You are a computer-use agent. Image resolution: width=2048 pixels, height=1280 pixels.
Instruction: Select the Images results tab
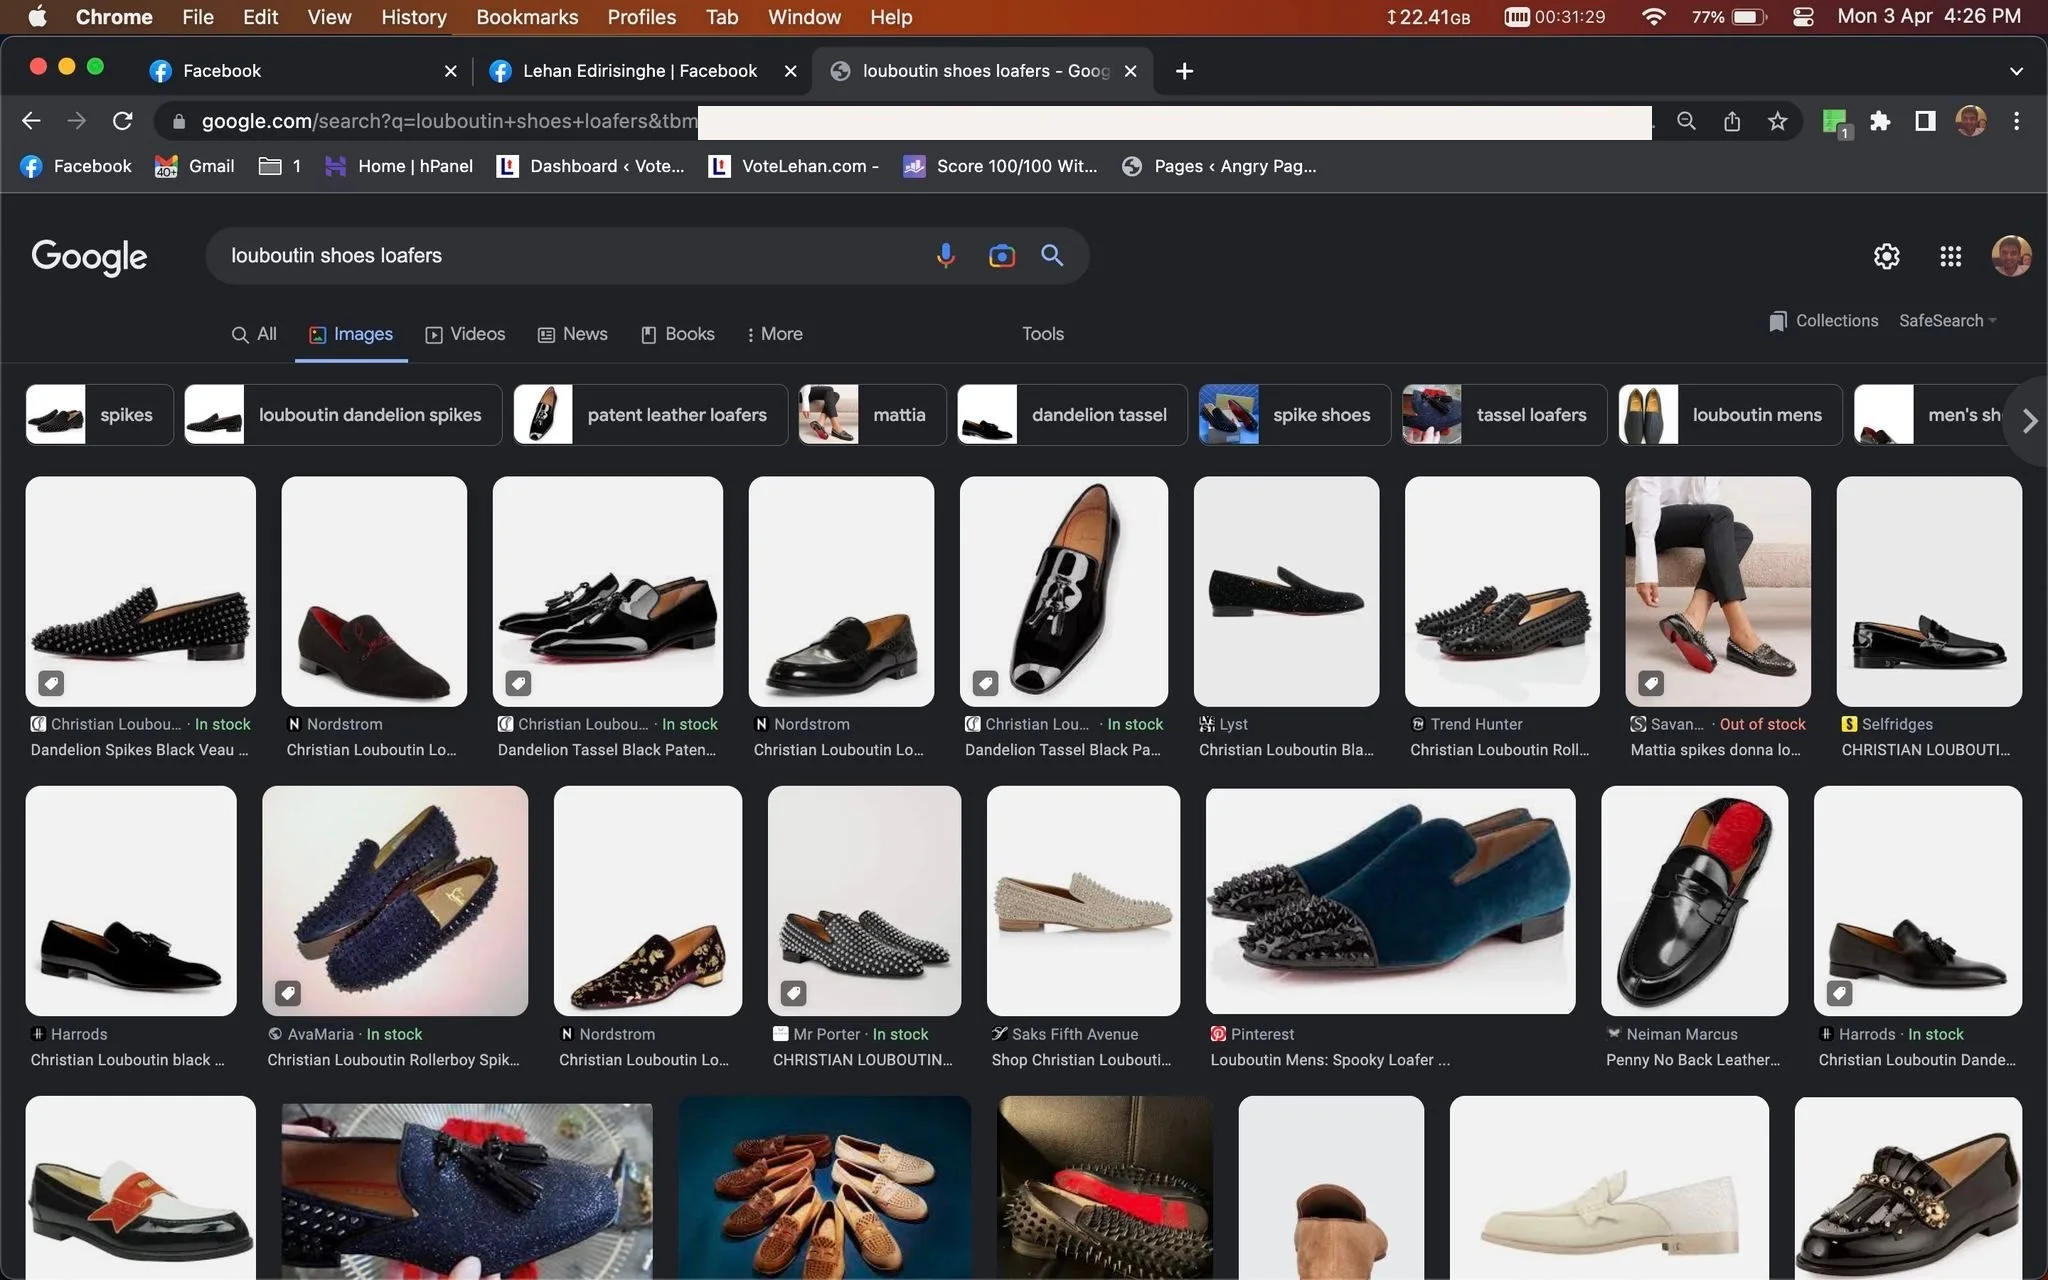click(x=351, y=334)
